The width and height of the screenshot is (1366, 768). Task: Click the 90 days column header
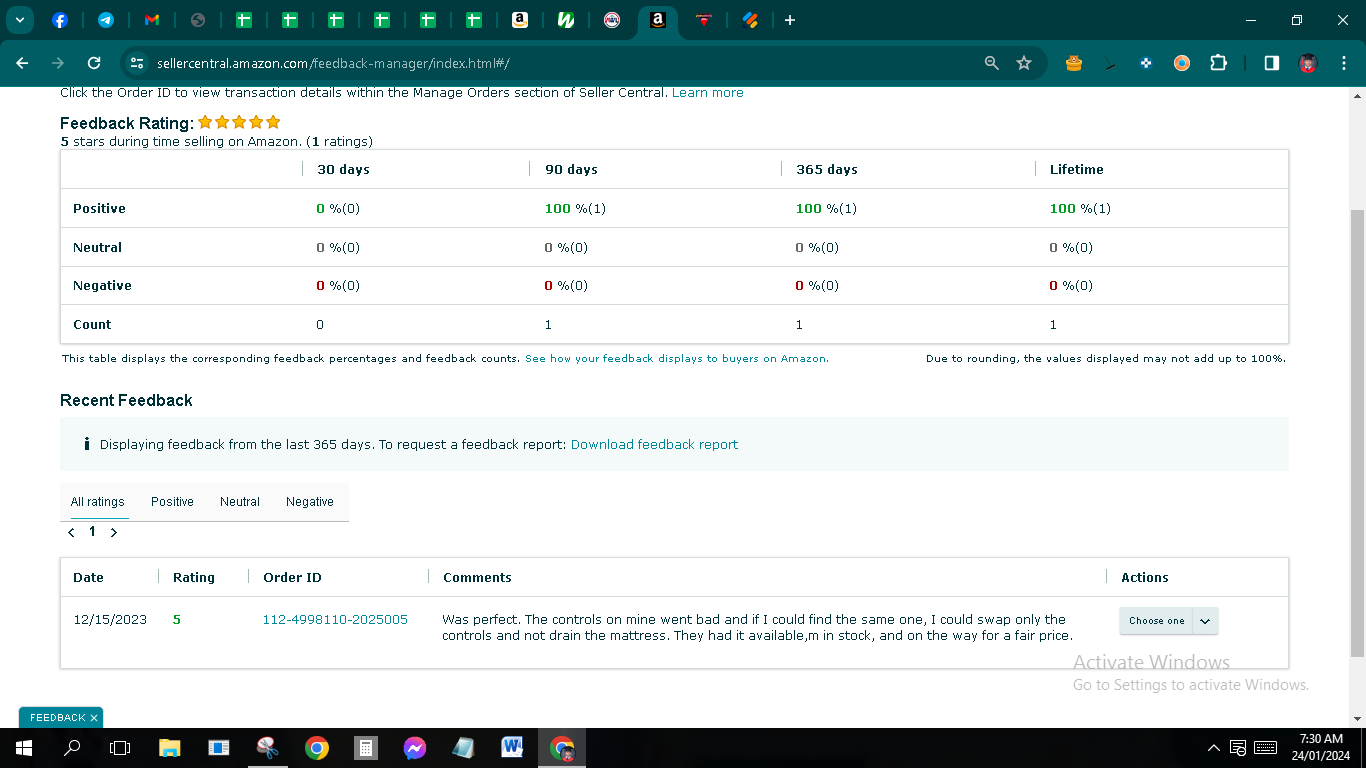(x=571, y=169)
